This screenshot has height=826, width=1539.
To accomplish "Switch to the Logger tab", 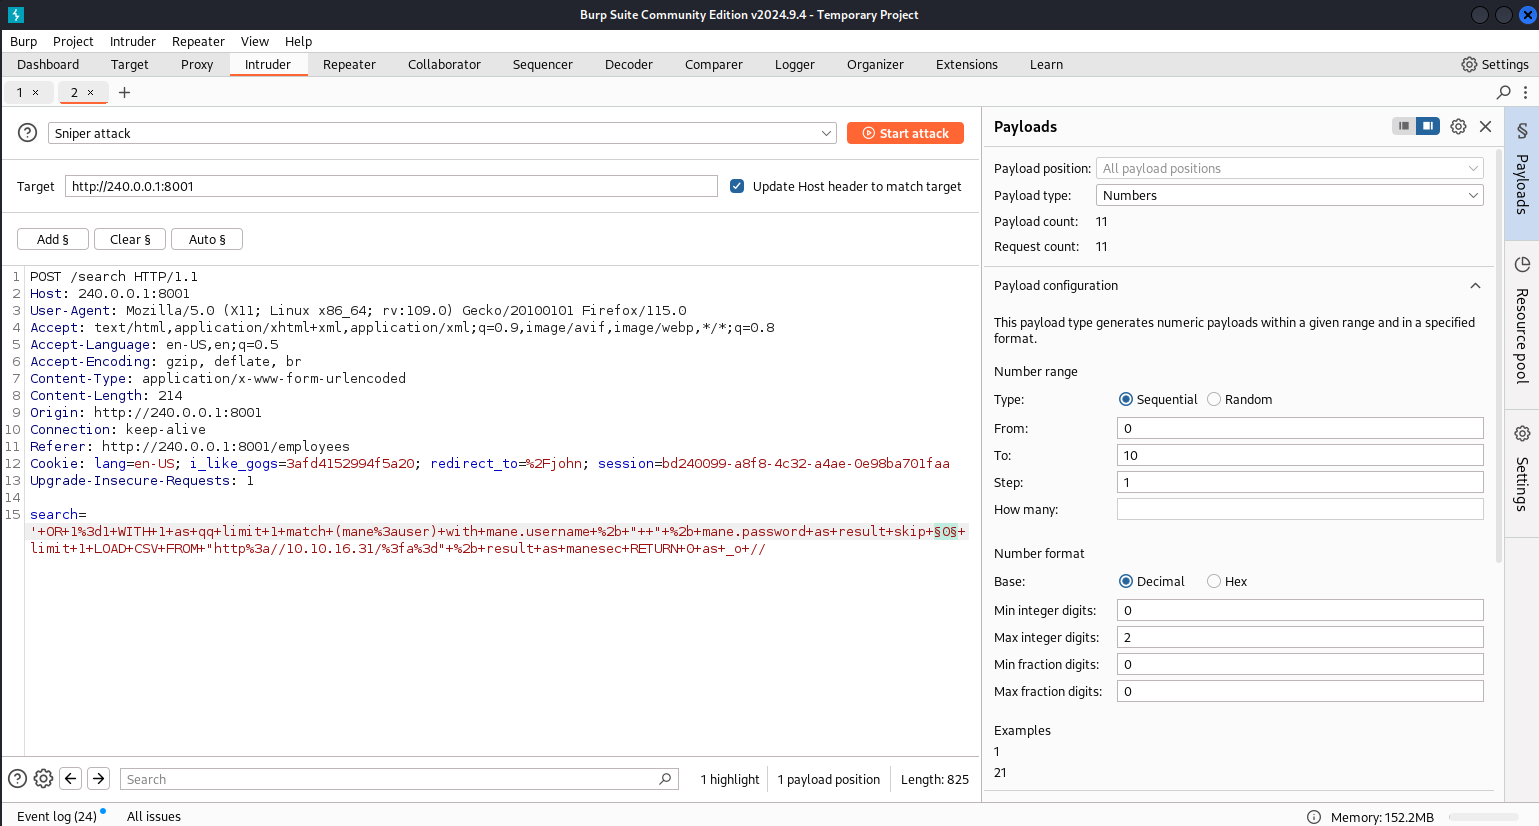I will pos(795,64).
